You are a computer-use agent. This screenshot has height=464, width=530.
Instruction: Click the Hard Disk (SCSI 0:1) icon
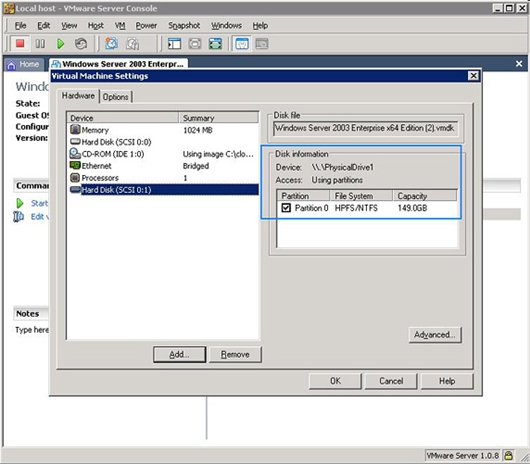pyautogui.click(x=75, y=189)
